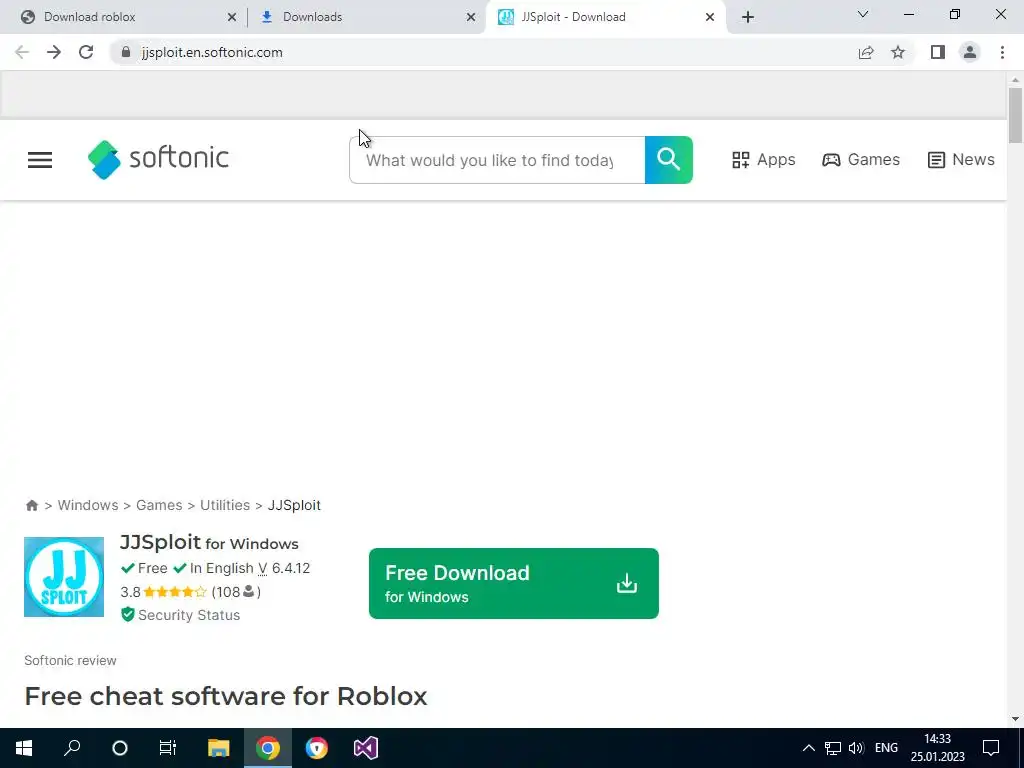Show hidden system tray icons
The image size is (1024, 768).
click(x=808, y=748)
